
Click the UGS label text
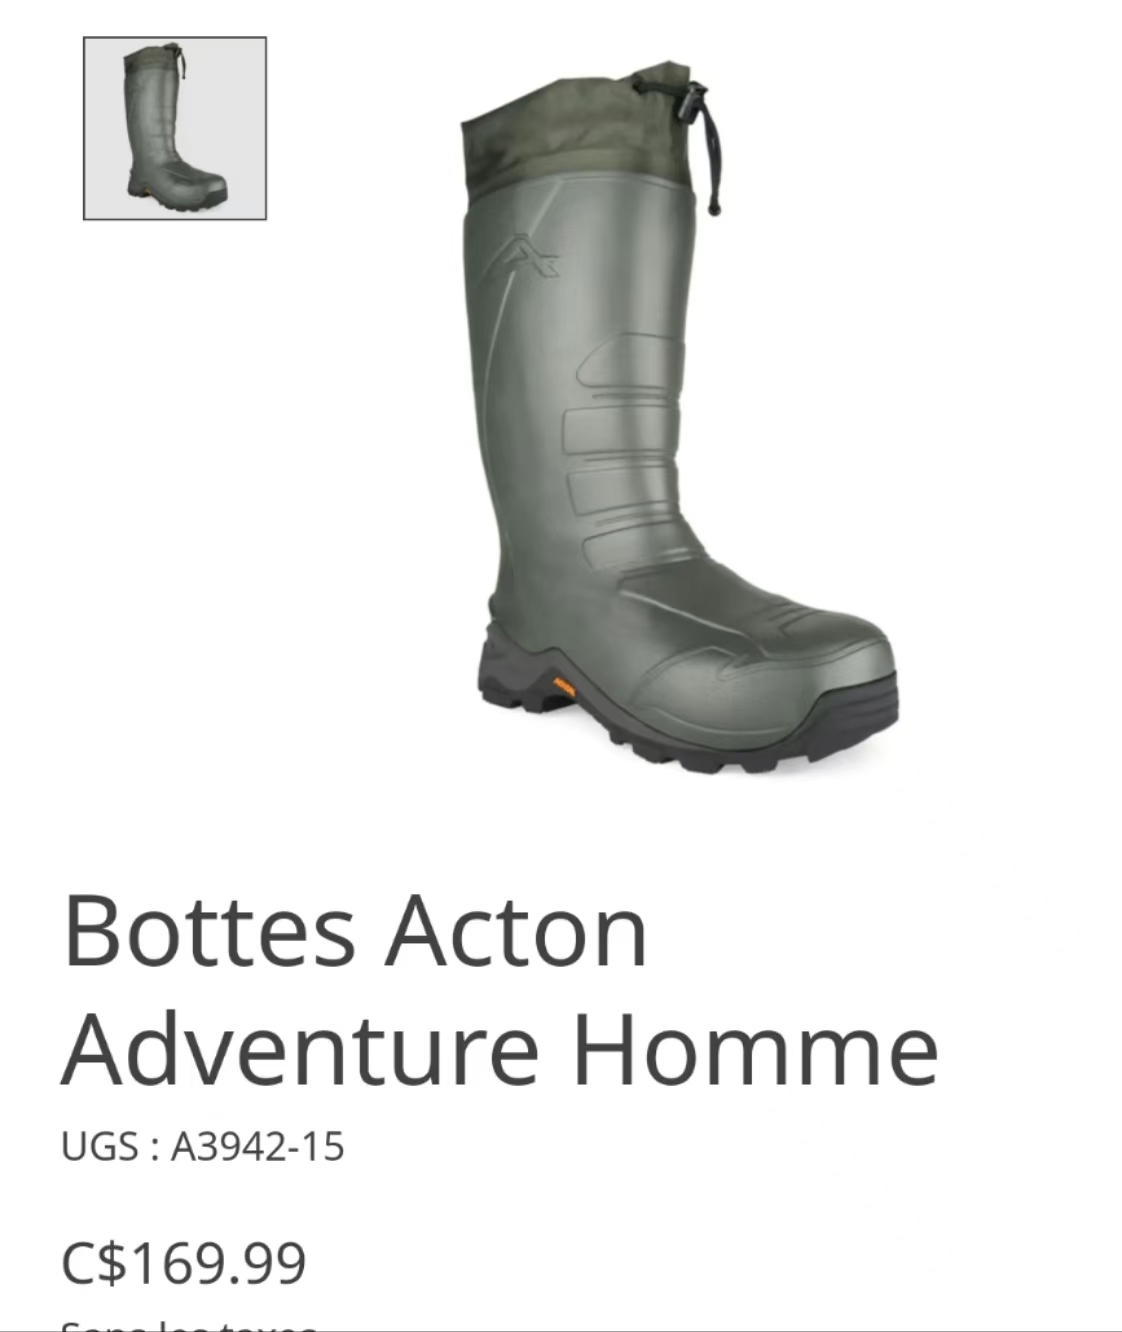pyautogui.click(x=98, y=1146)
